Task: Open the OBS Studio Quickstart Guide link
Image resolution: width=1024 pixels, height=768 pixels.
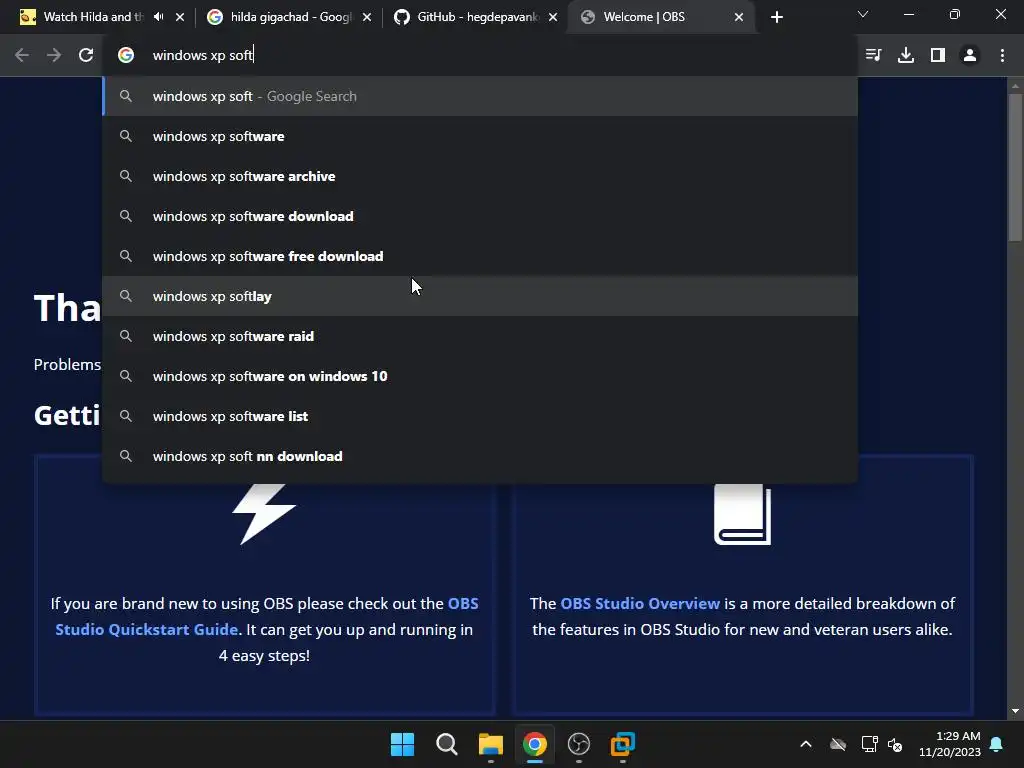Action: 146,630
